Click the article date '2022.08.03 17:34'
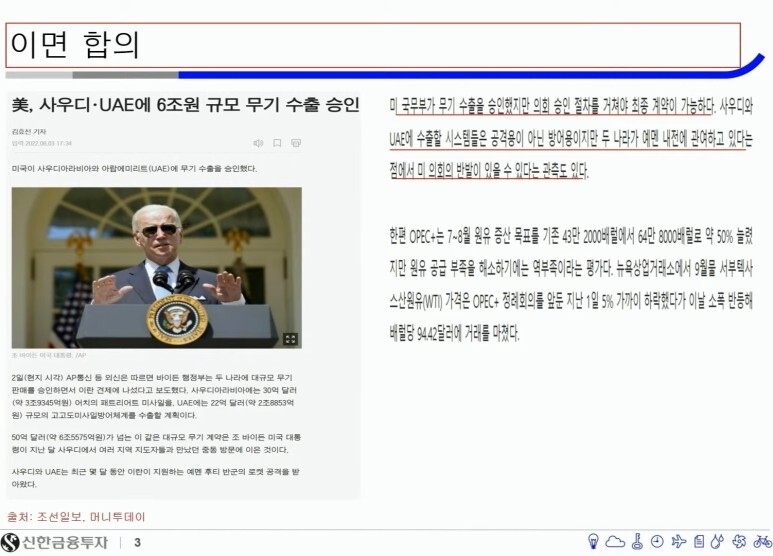This screenshot has width=773, height=556. tap(47, 143)
